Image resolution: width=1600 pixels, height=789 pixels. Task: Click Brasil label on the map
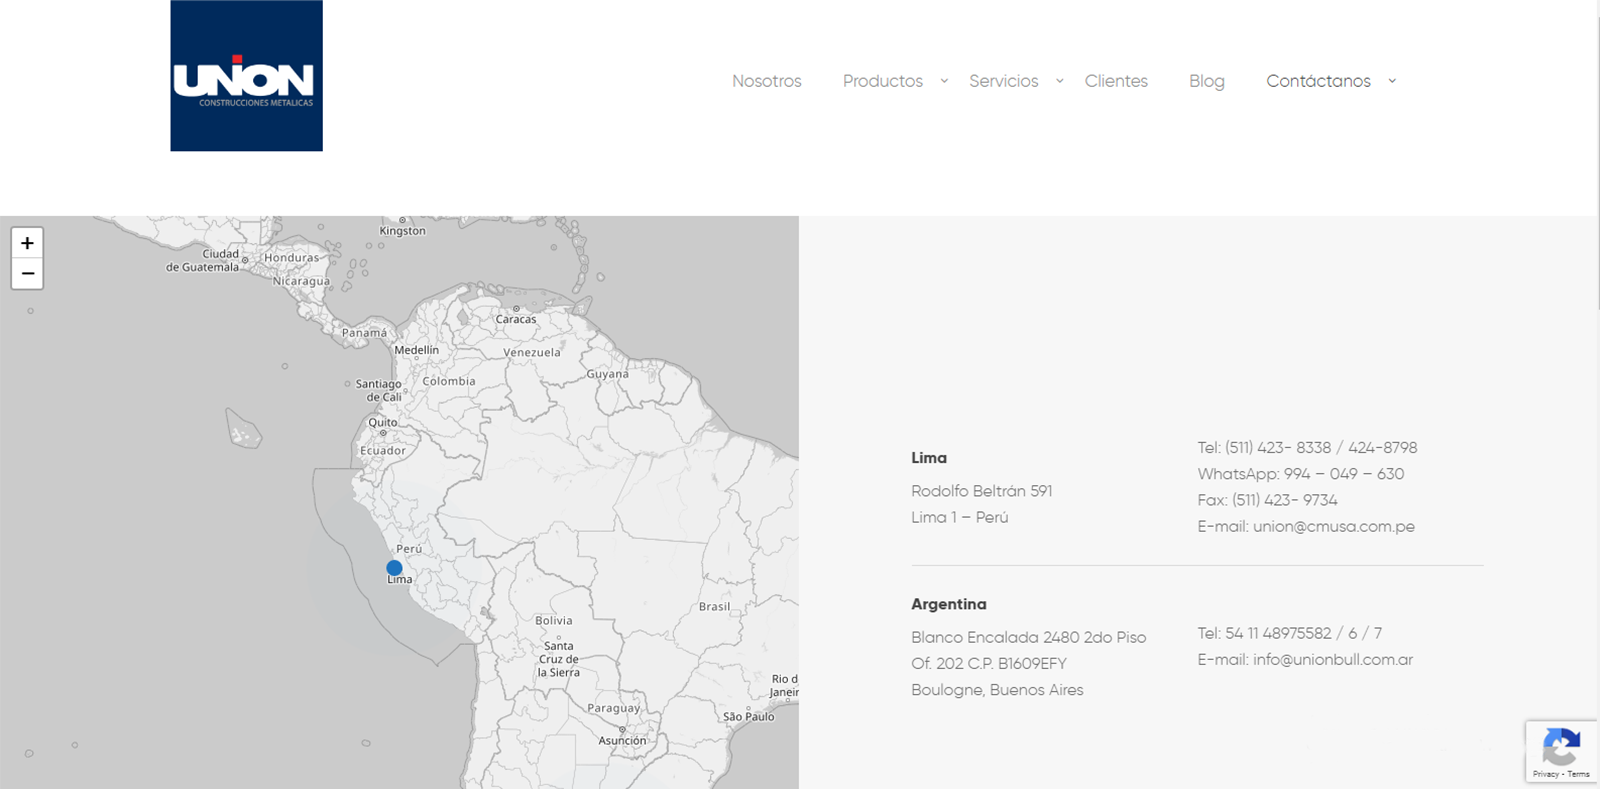point(714,607)
